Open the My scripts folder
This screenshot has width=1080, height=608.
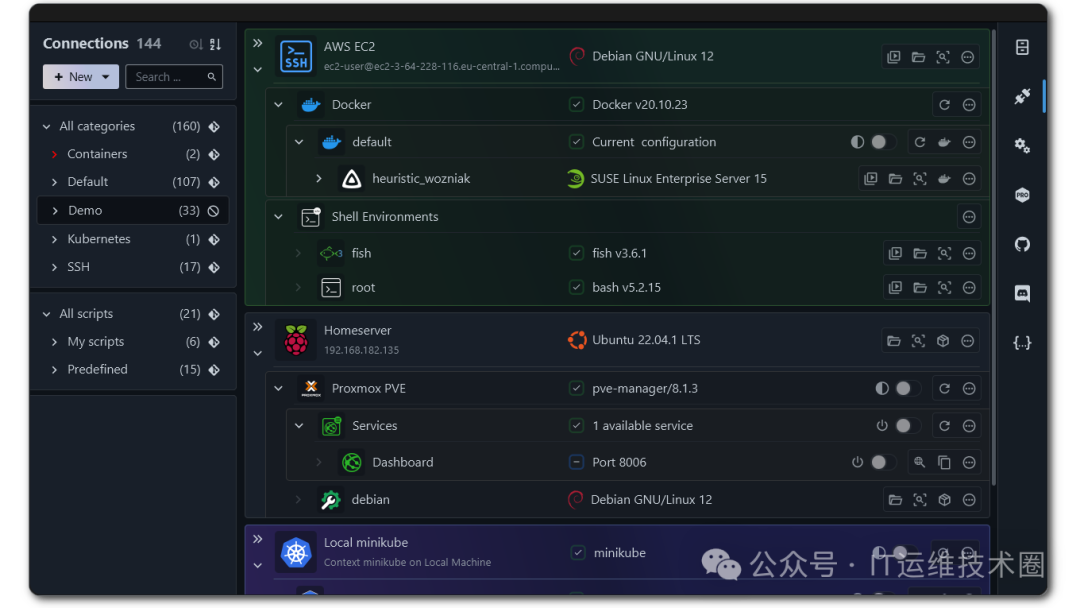[133, 342]
